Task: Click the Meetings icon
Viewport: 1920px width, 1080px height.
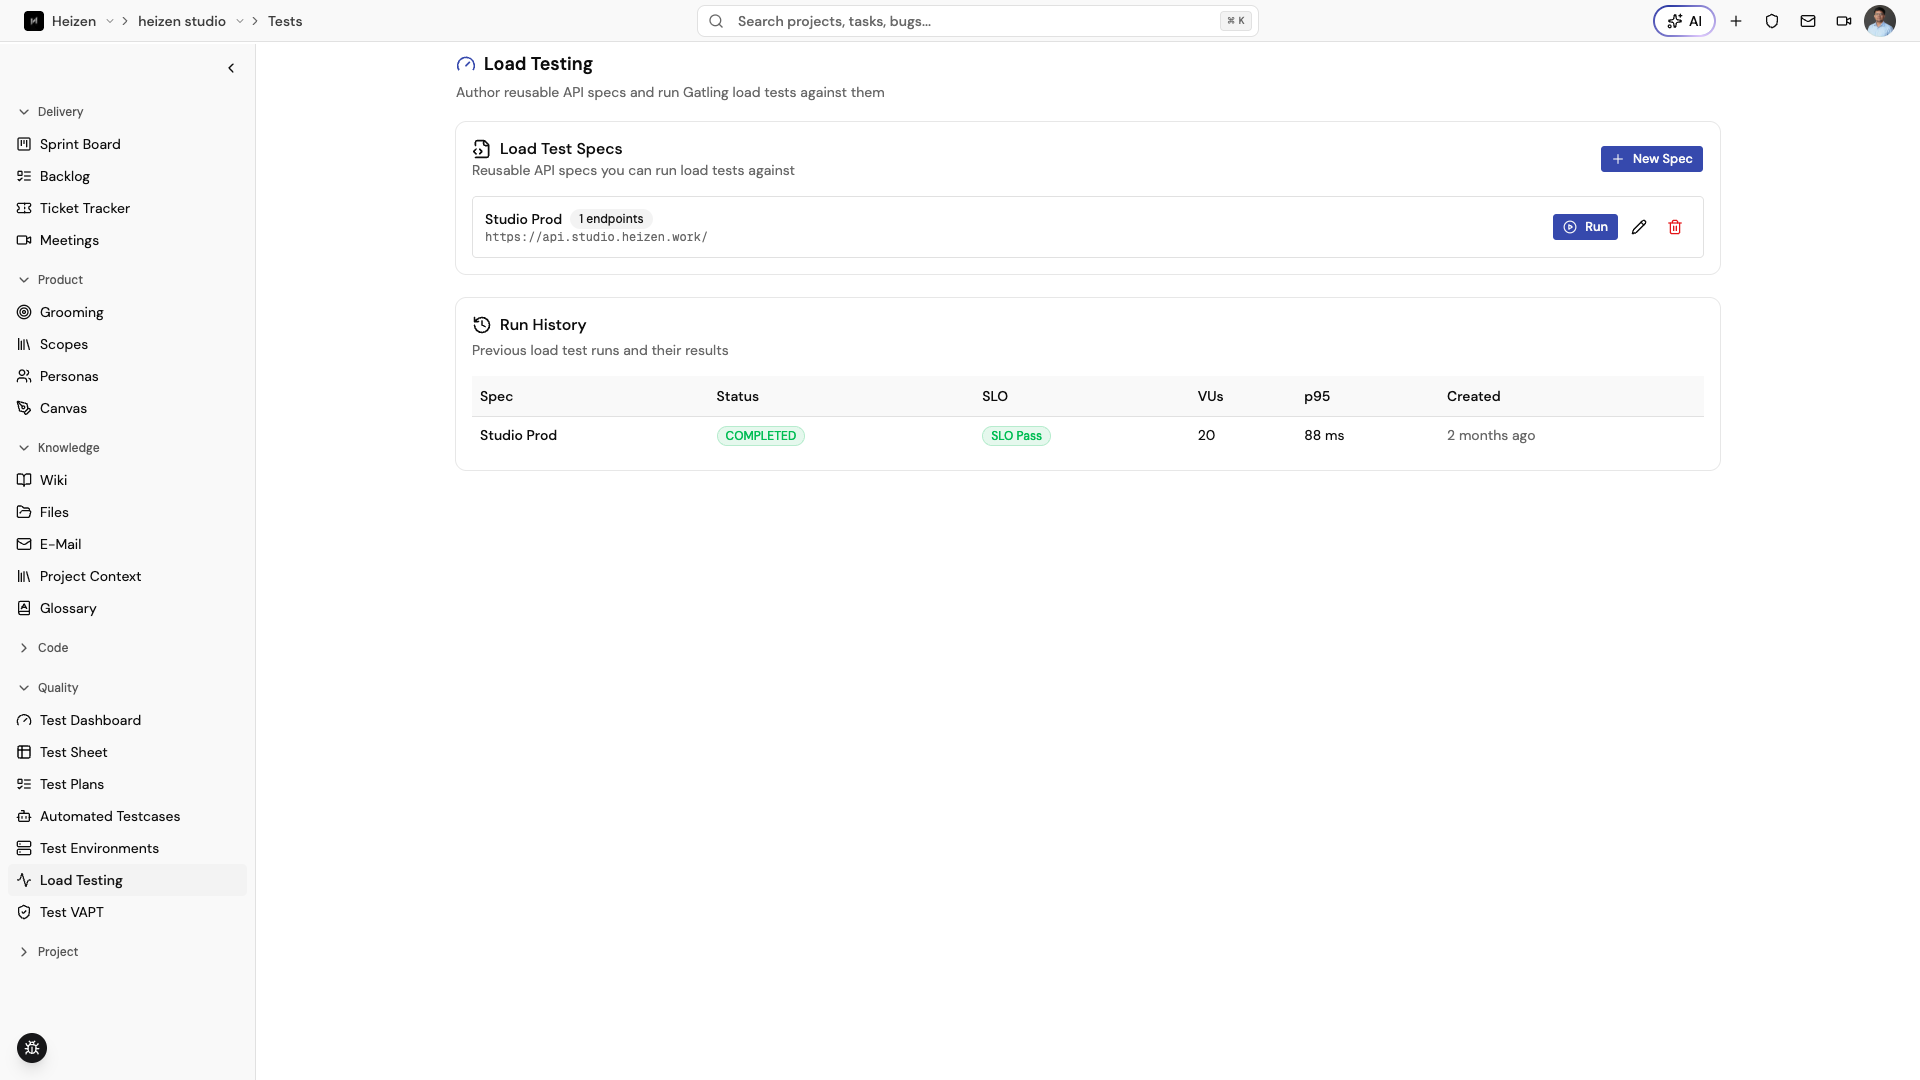Action: (x=24, y=240)
